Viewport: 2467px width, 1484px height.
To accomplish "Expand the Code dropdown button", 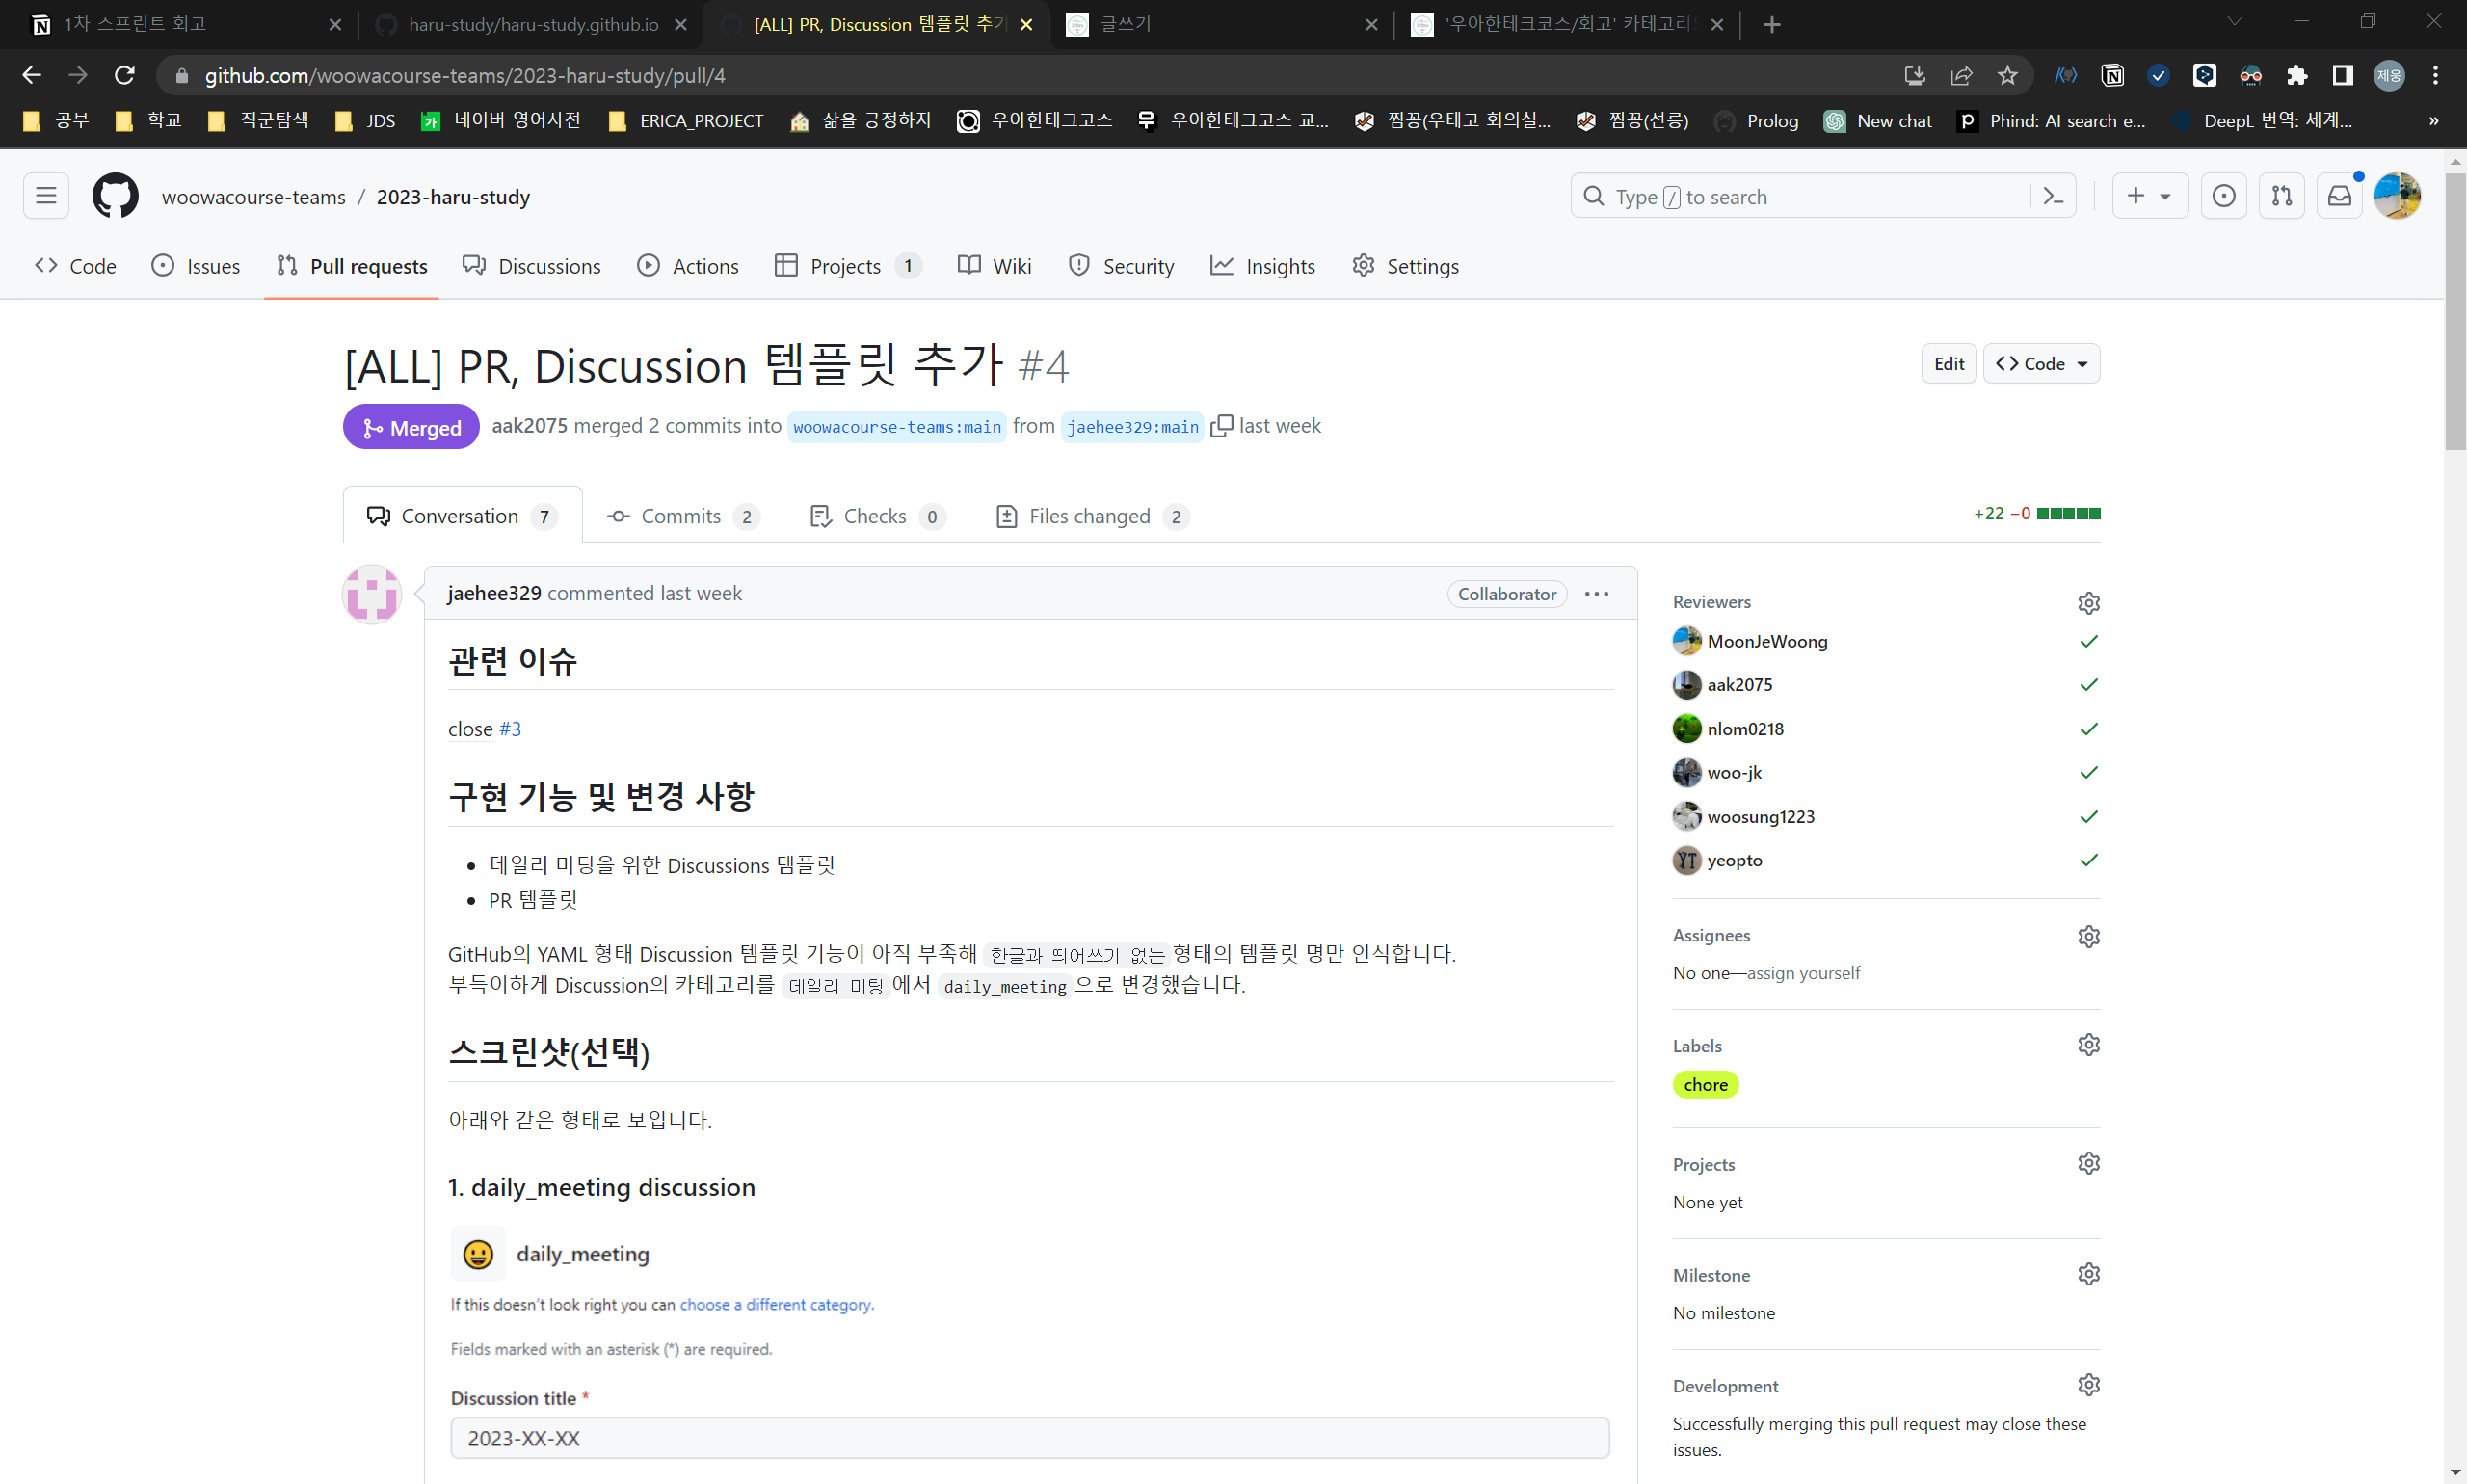I will pyautogui.click(x=2041, y=364).
